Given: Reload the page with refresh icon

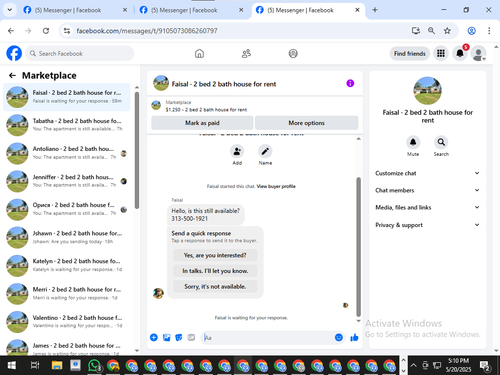Looking at the screenshot, I should point(46,31).
